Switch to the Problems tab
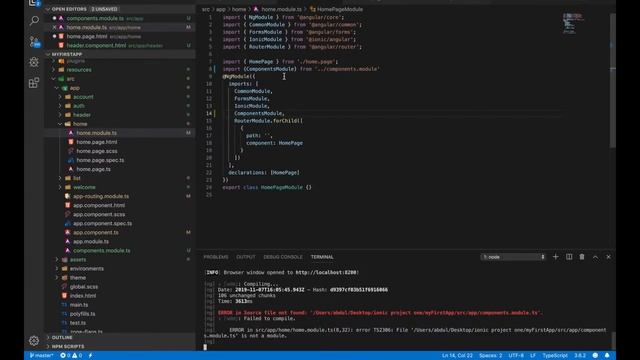Viewport: 640px width, 360px height. pyautogui.click(x=216, y=257)
